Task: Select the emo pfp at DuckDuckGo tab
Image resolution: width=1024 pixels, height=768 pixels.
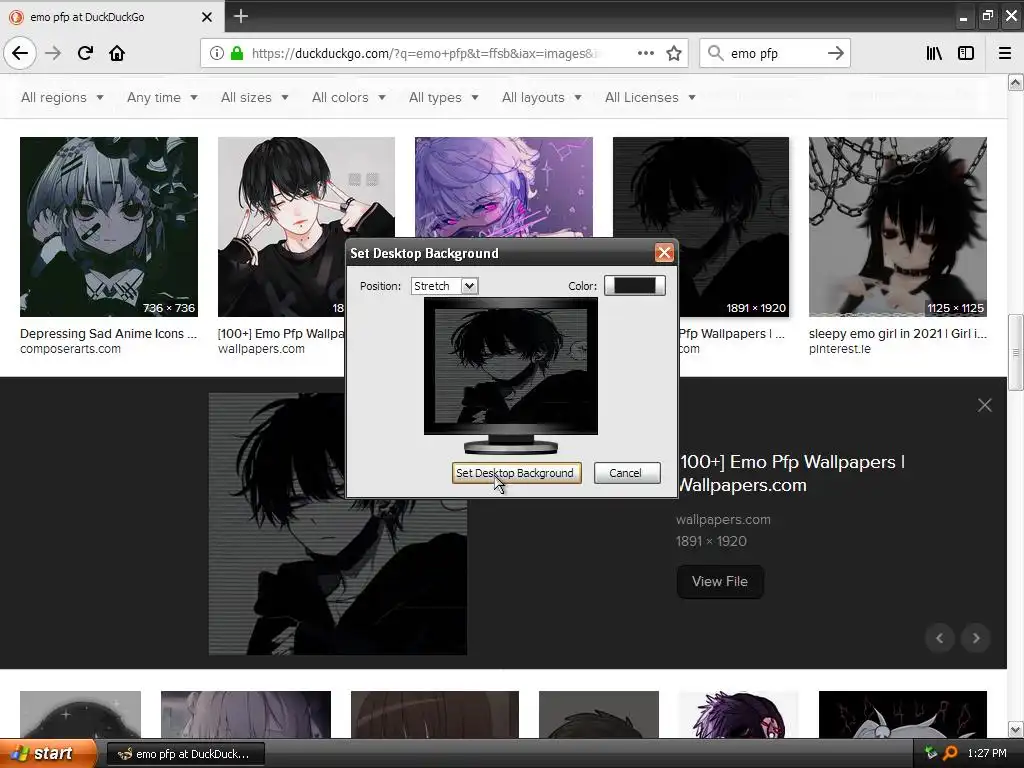Action: (112, 17)
